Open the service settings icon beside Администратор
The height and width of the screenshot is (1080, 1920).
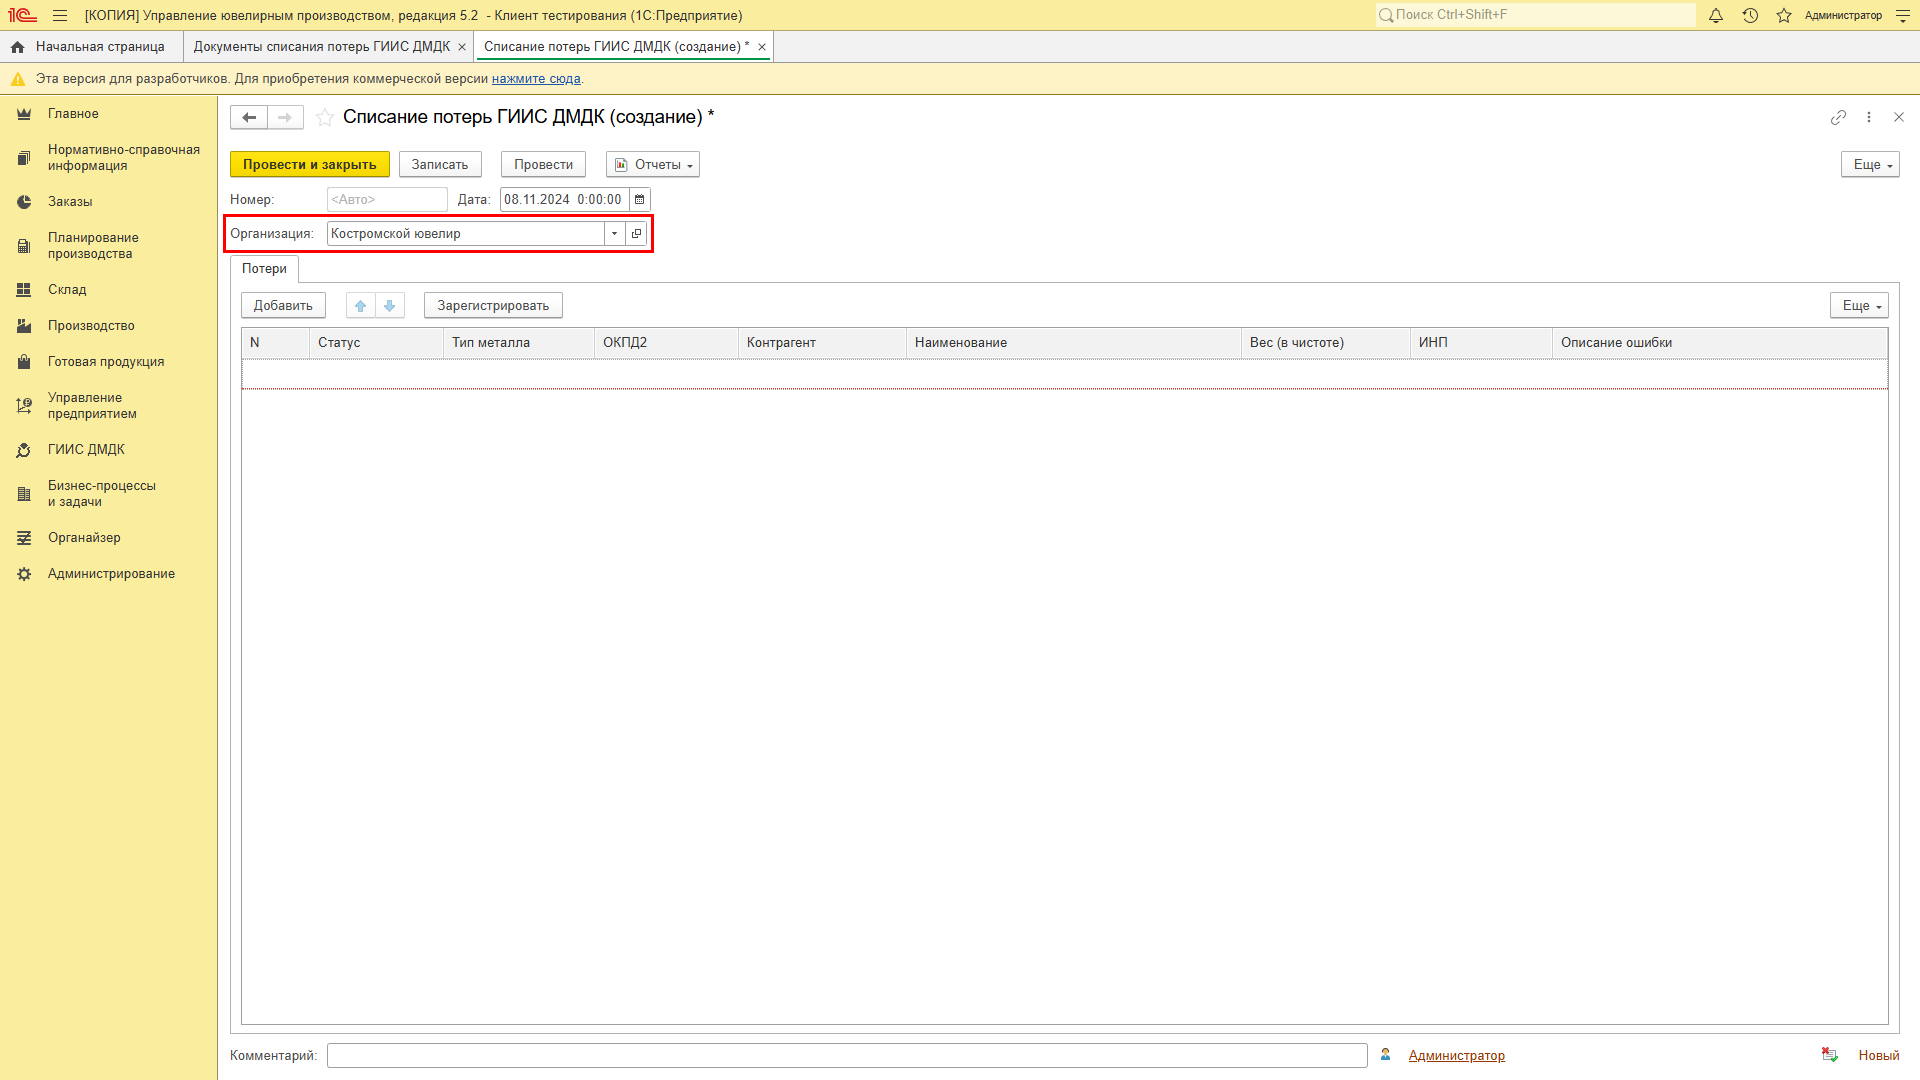[1903, 15]
